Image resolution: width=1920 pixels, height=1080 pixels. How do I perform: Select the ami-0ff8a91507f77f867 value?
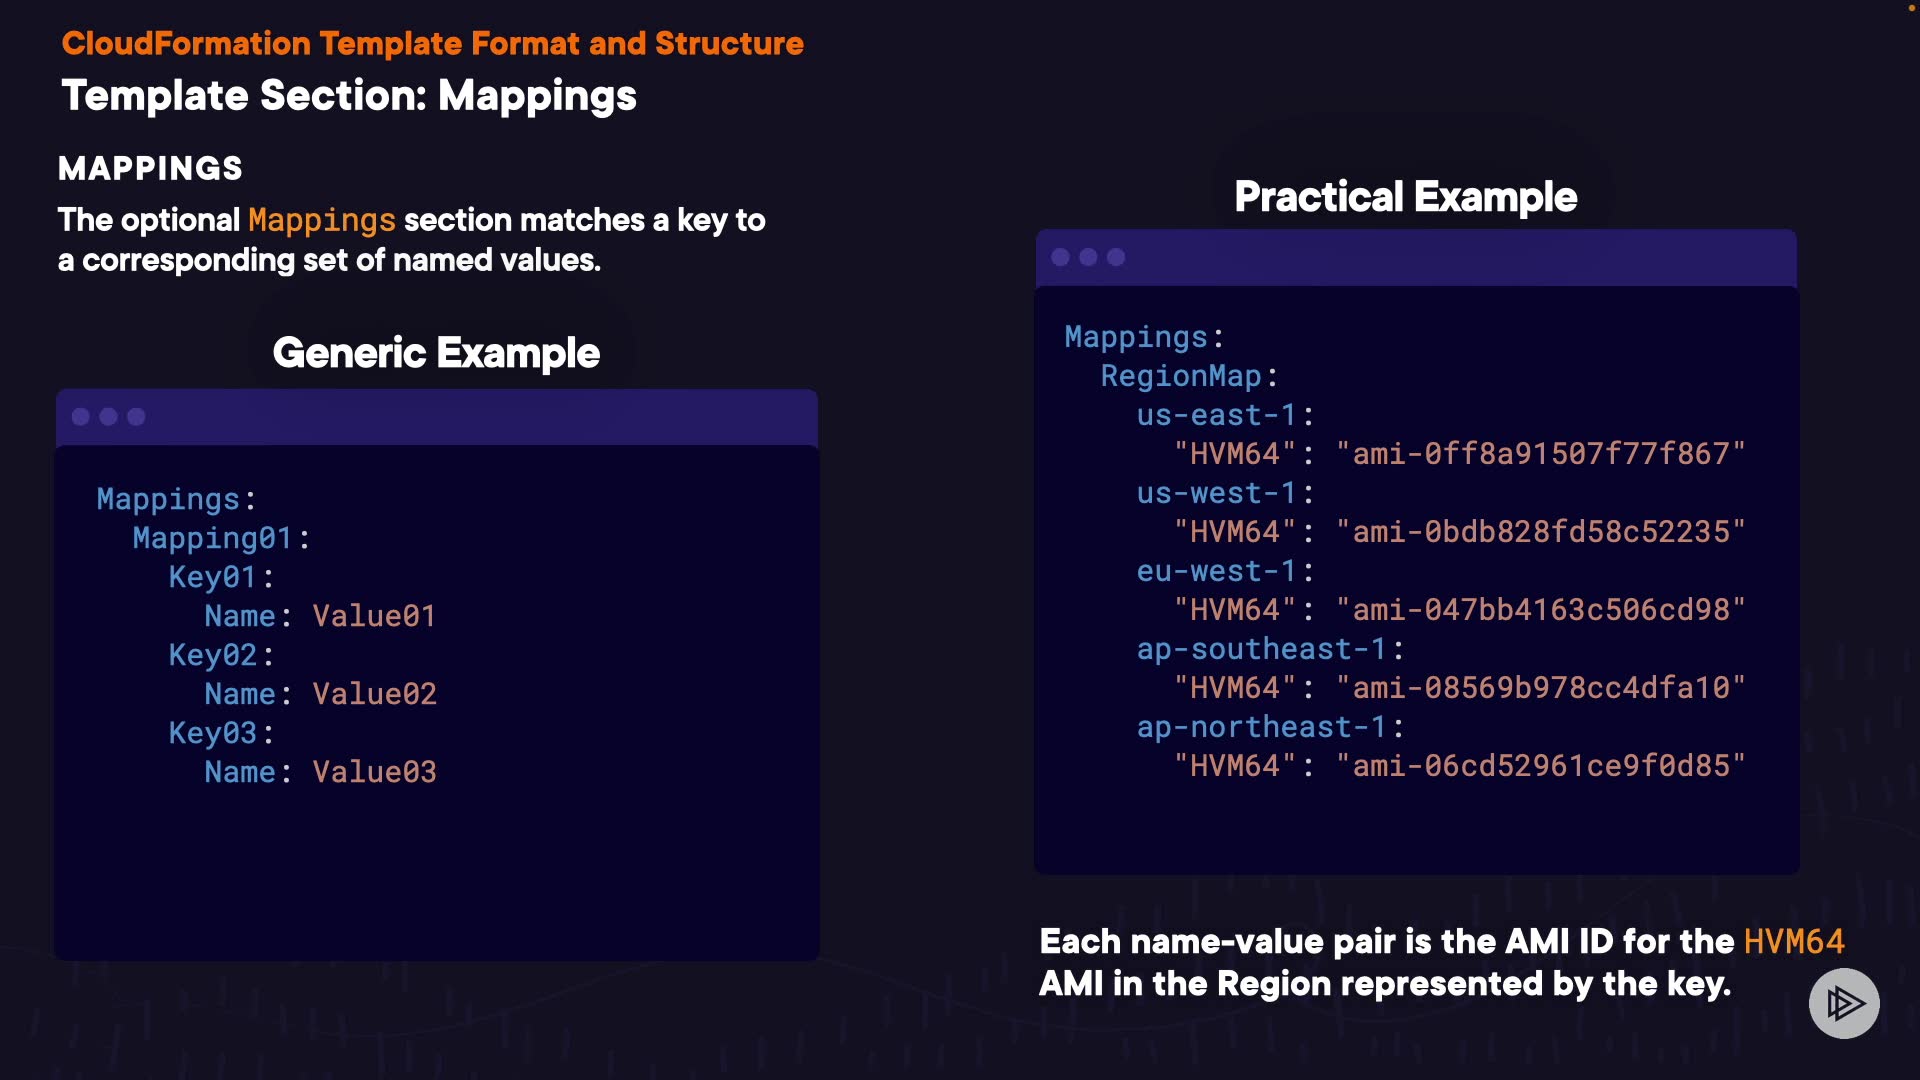click(x=1540, y=454)
